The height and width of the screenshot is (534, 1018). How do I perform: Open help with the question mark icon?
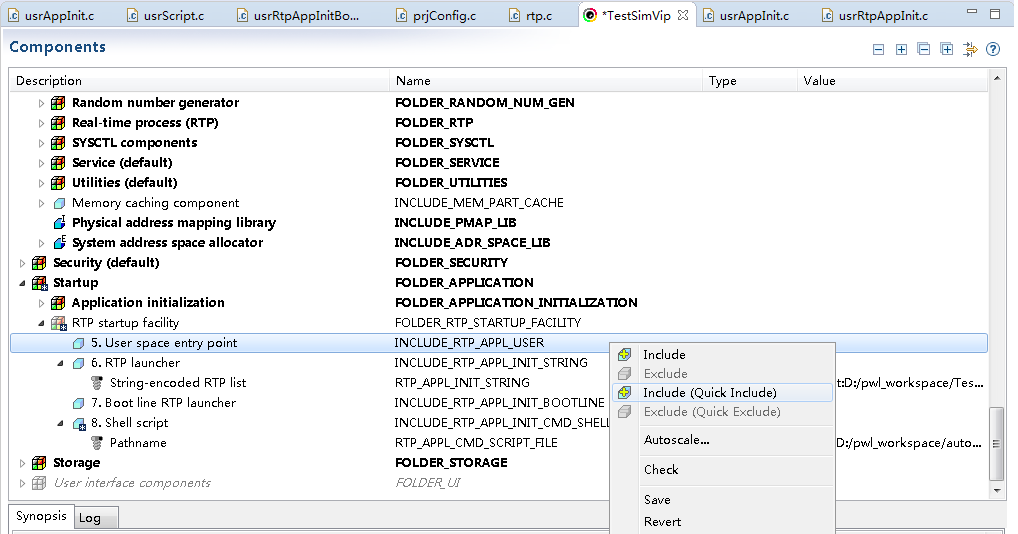[x=993, y=49]
